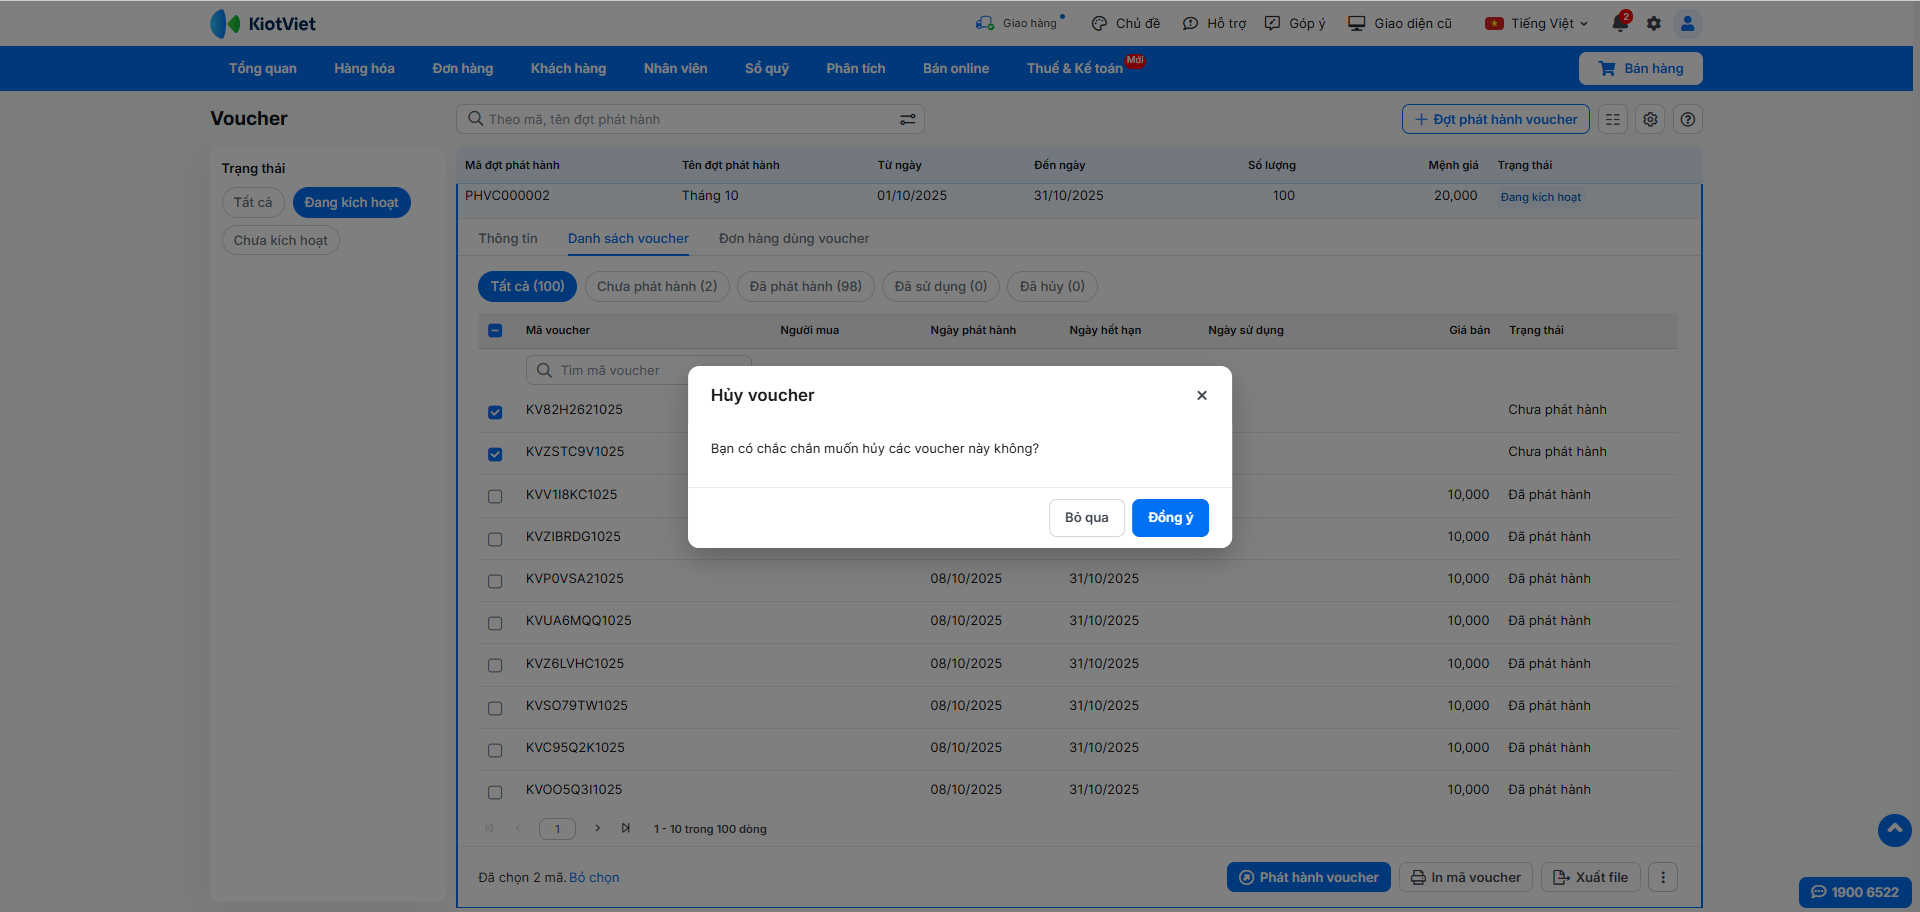Confirm cancellation with Đồng ý
This screenshot has height=912, width=1920.
pyautogui.click(x=1170, y=517)
